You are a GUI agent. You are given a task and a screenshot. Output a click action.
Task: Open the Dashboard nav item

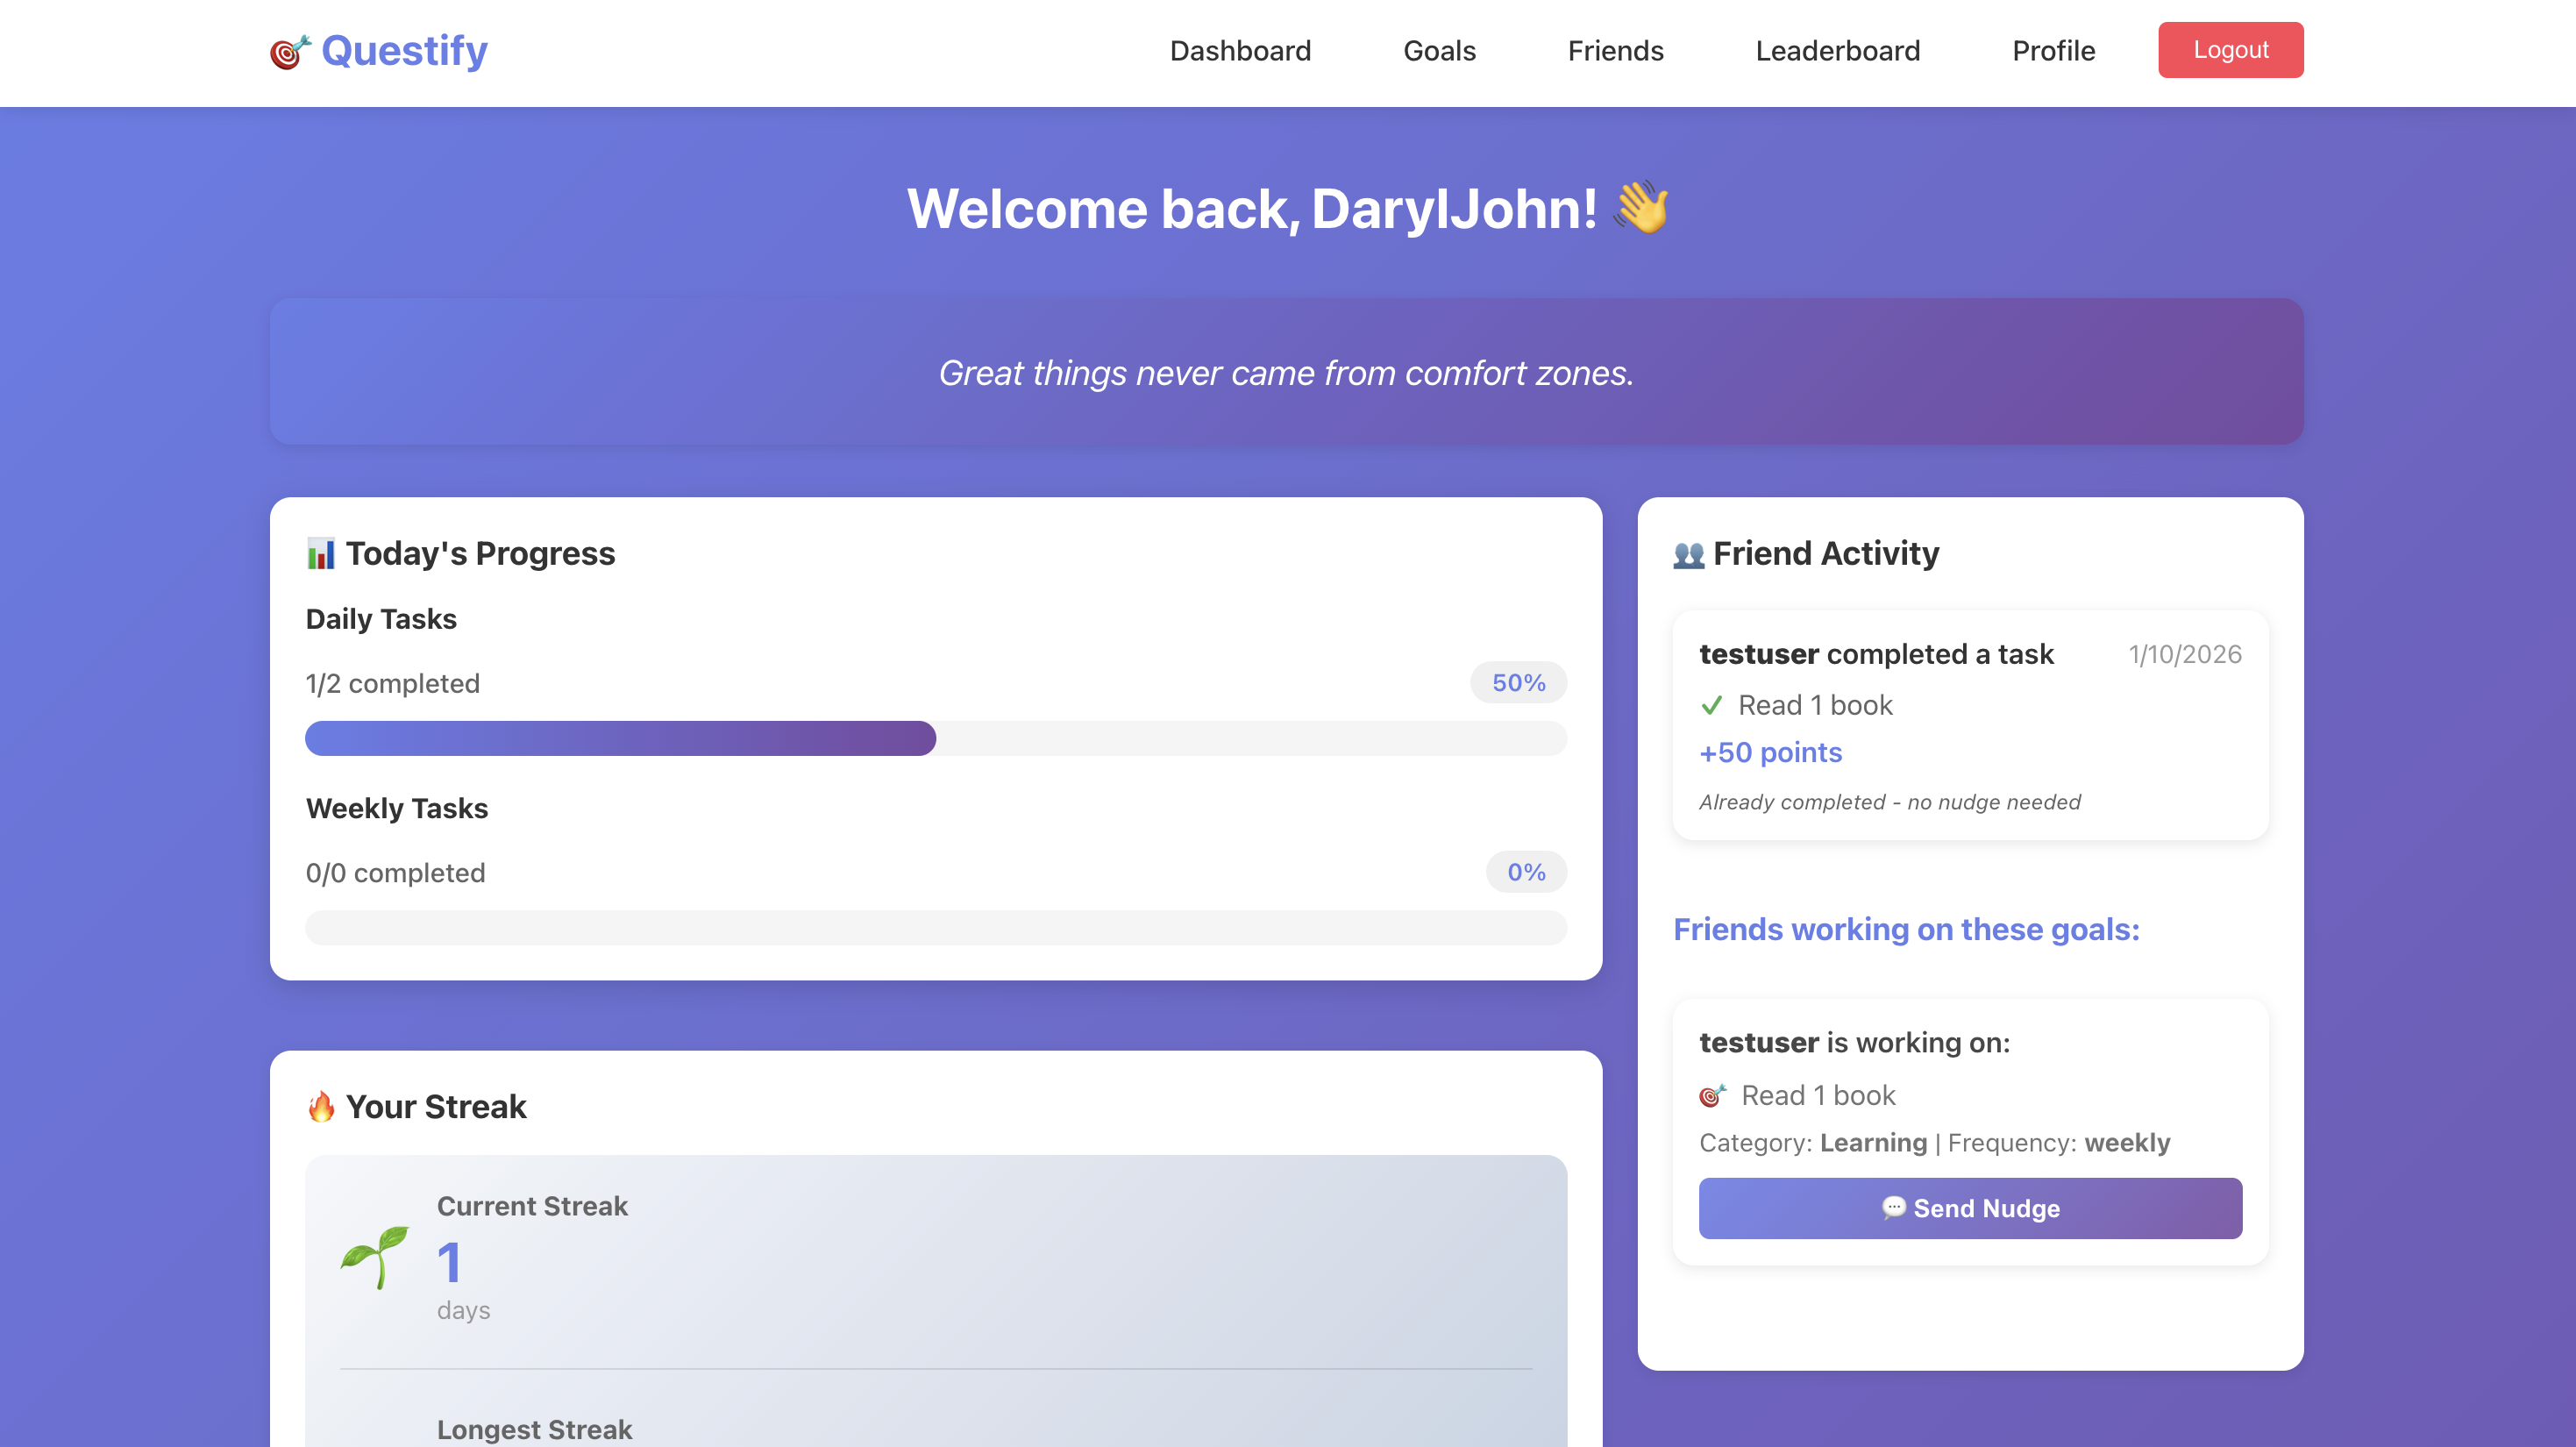(x=1240, y=51)
